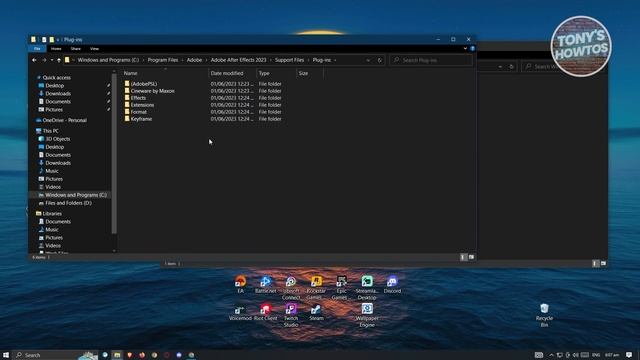Click the Search Plug-ins field
This screenshot has width=640, height=360.
point(431,60)
